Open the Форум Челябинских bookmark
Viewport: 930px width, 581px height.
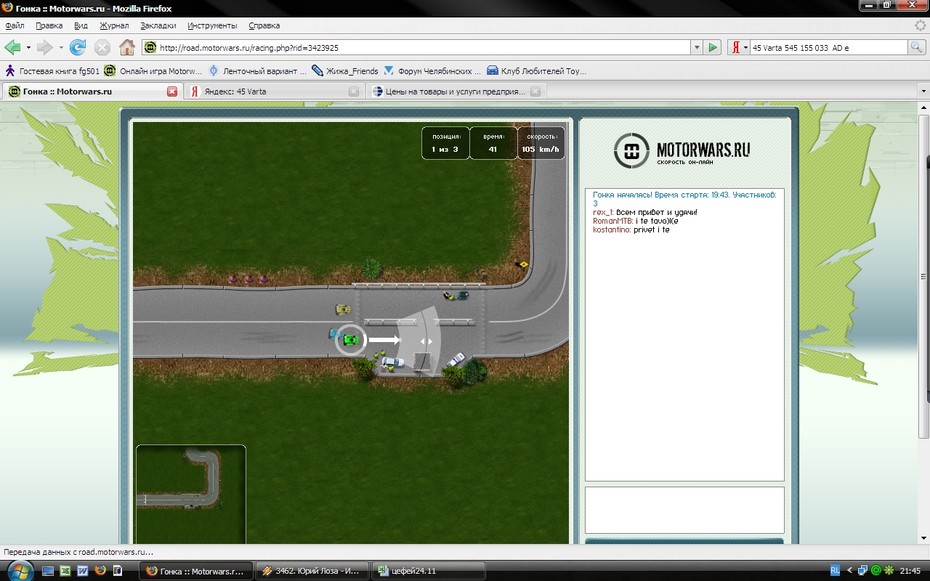(432, 71)
